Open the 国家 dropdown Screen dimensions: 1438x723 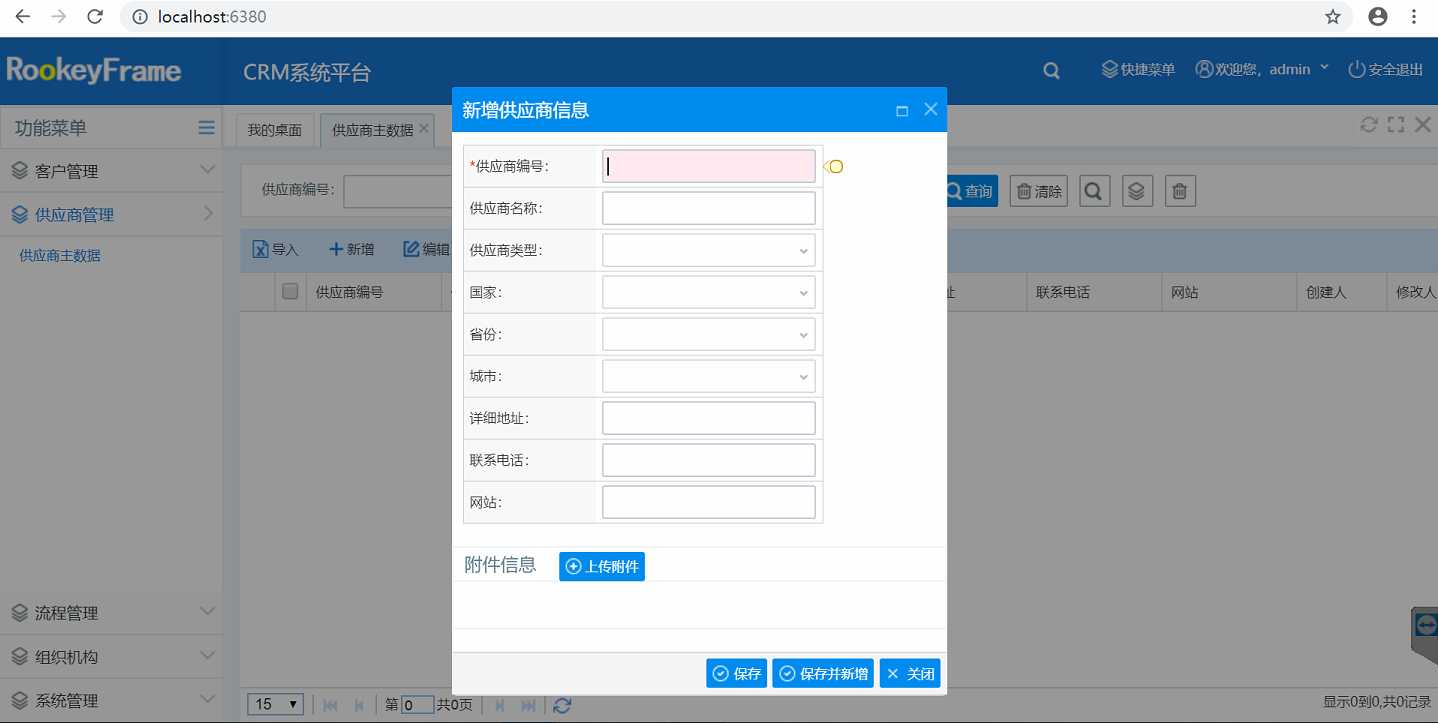pos(709,292)
